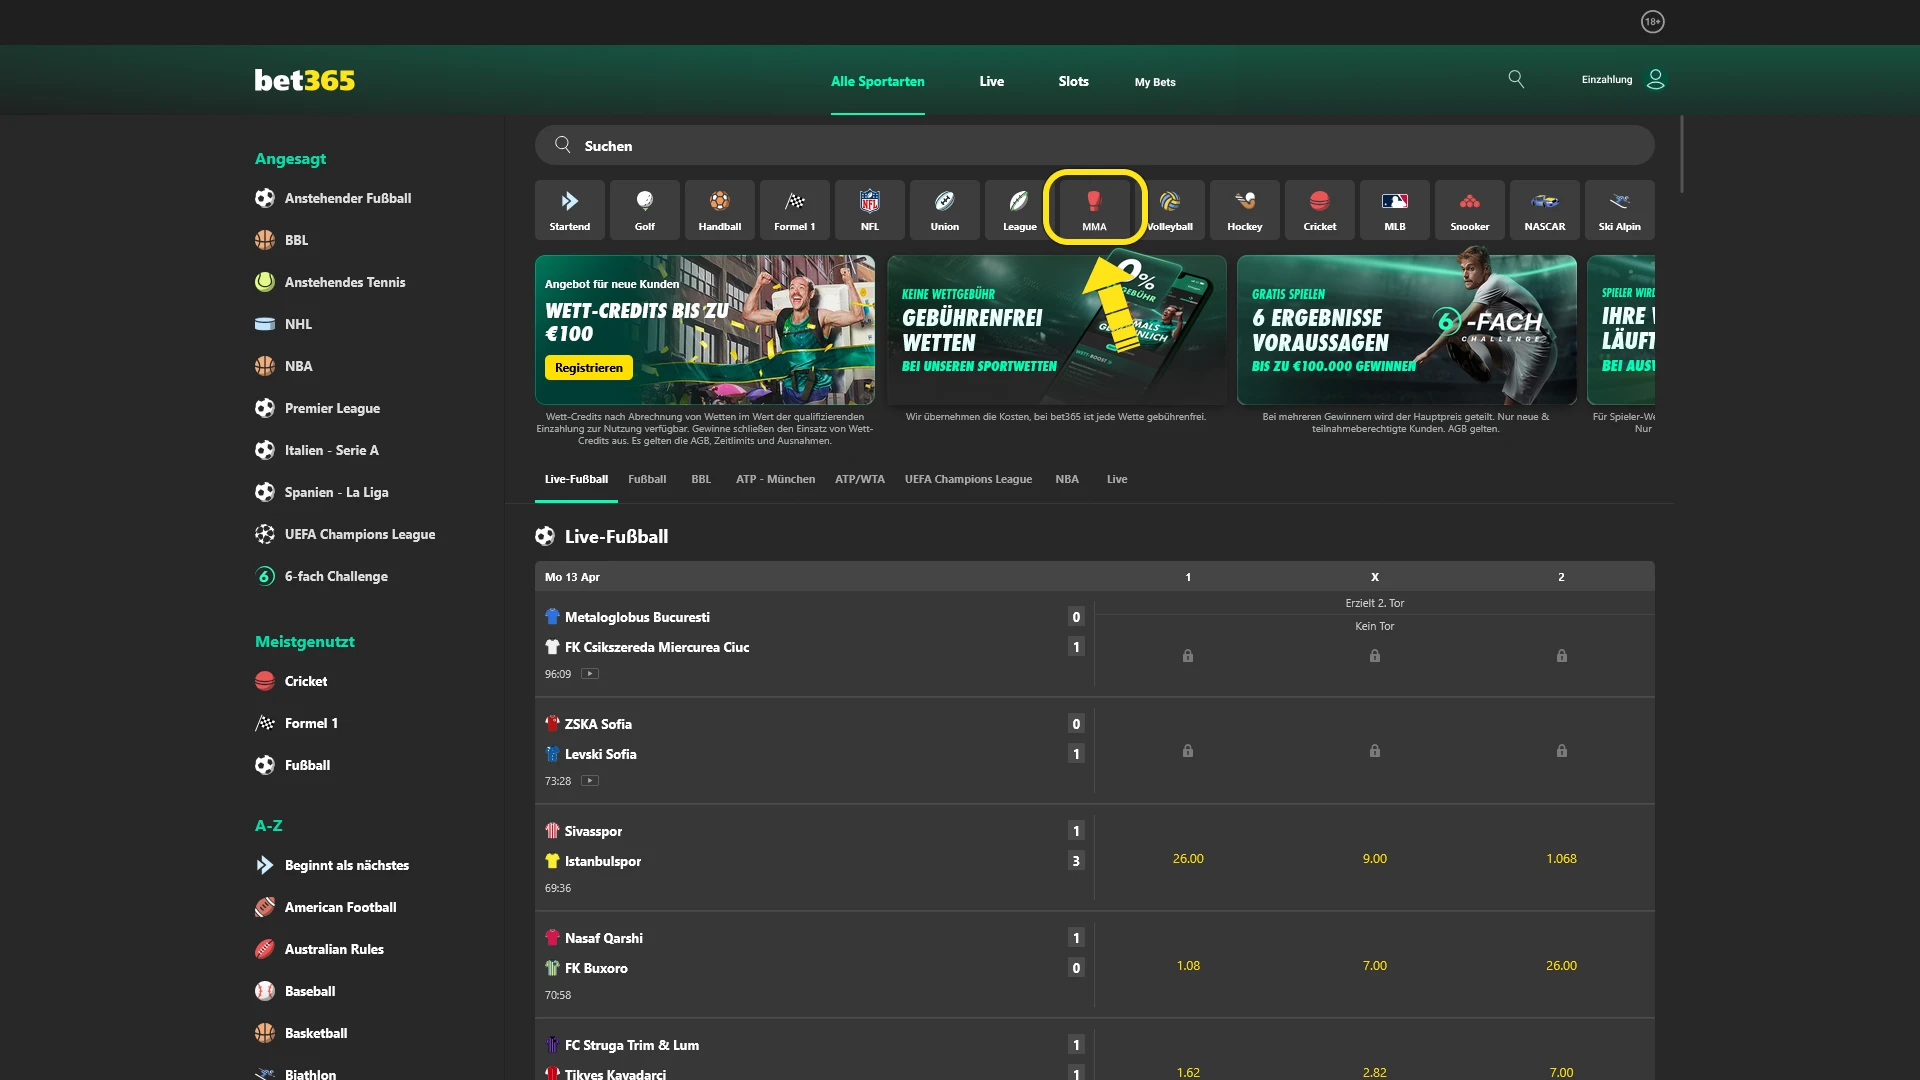Select the Golf sport icon

(x=645, y=210)
